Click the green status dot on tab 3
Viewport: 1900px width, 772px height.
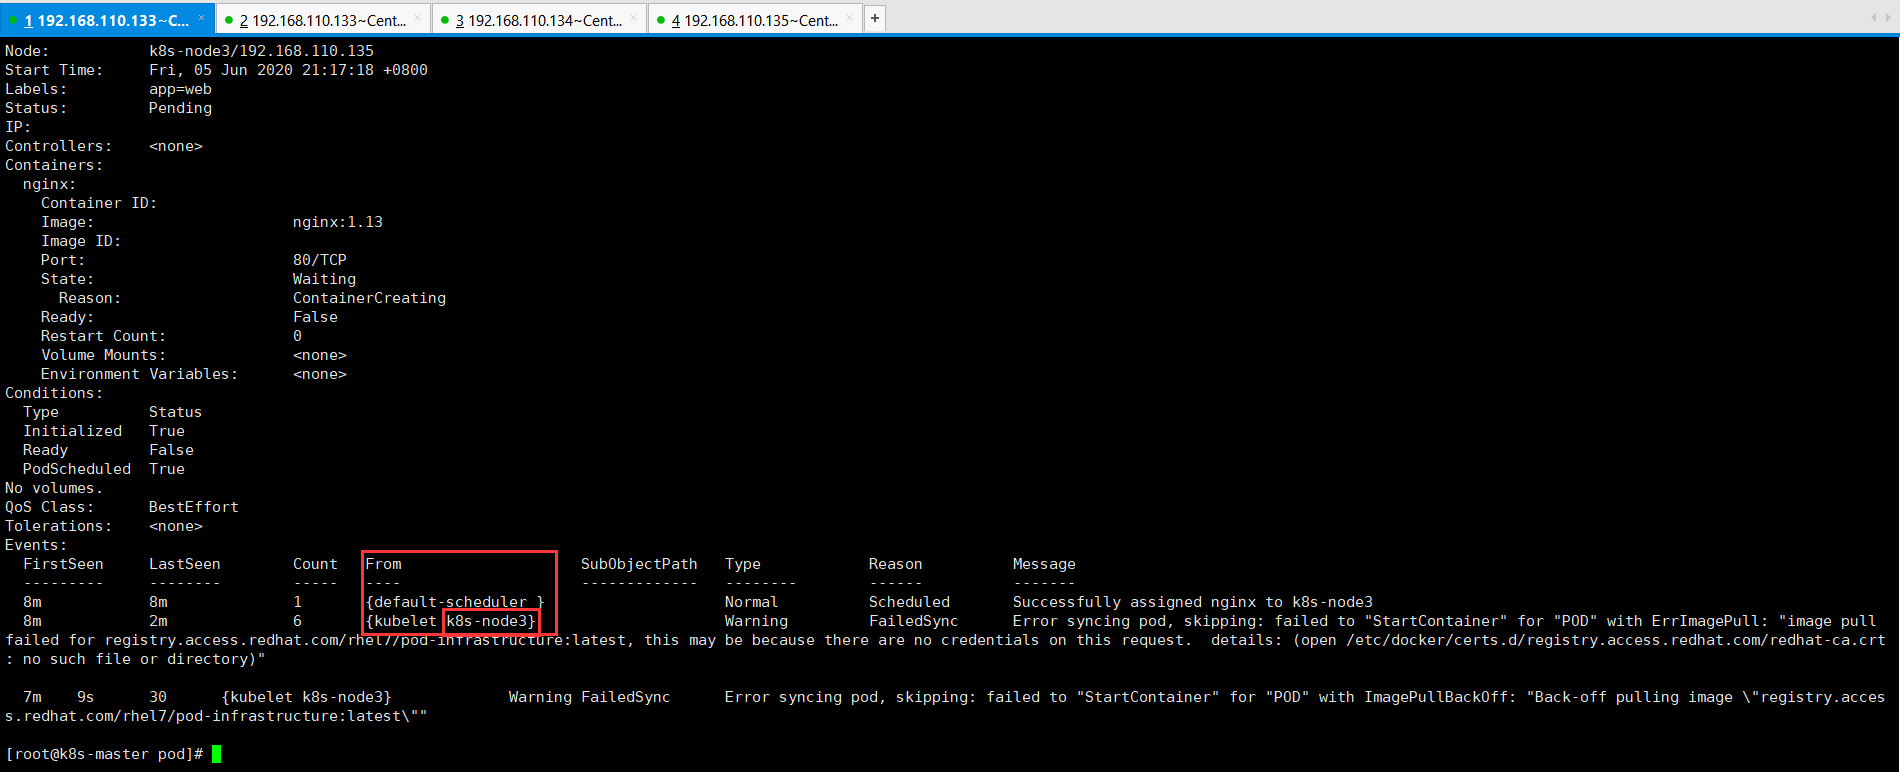point(445,20)
